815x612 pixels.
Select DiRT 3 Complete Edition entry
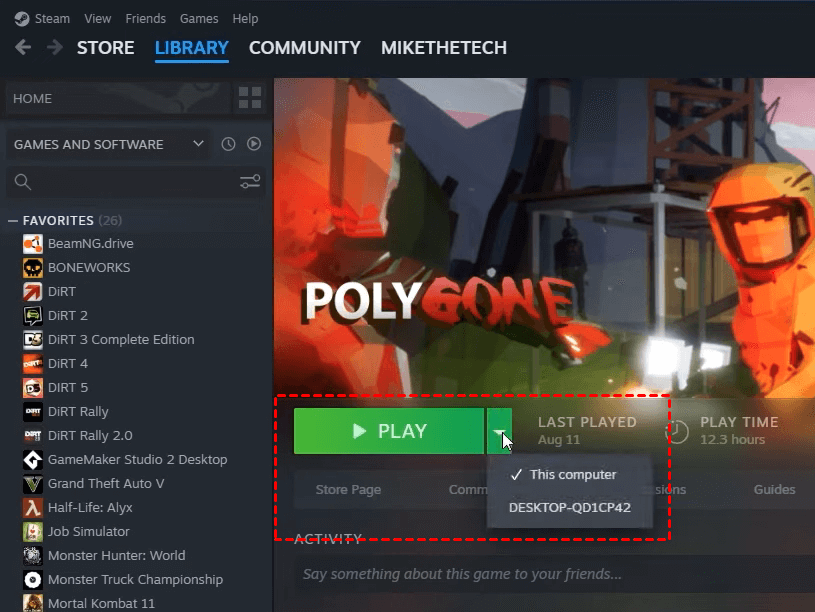pos(121,340)
